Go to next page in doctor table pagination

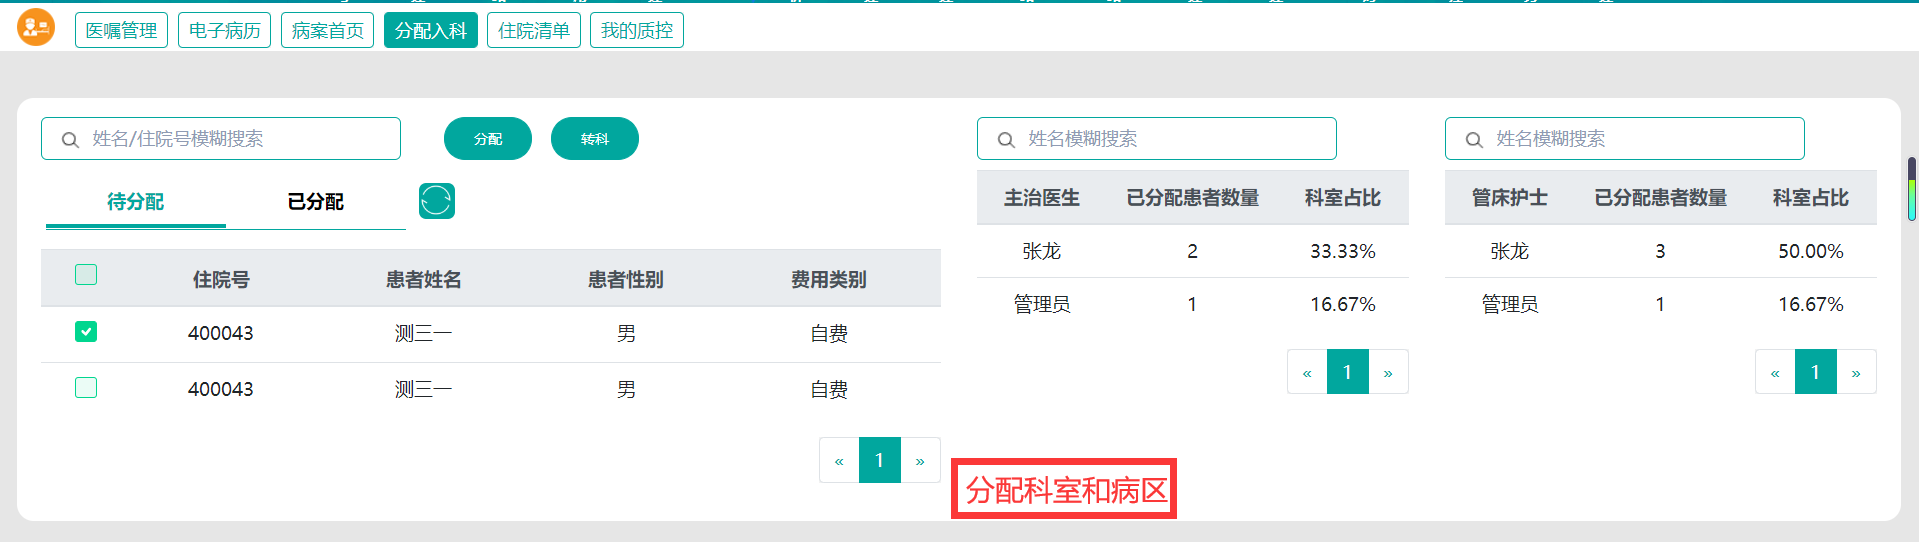tap(1388, 372)
